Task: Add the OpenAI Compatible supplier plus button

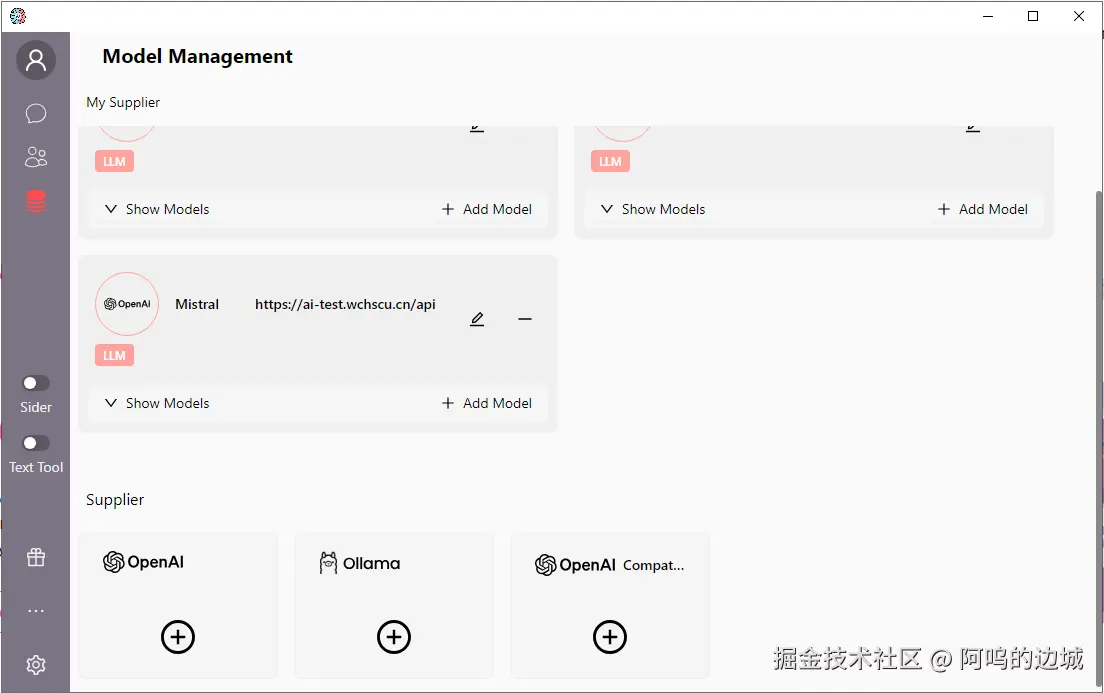Action: (610, 637)
